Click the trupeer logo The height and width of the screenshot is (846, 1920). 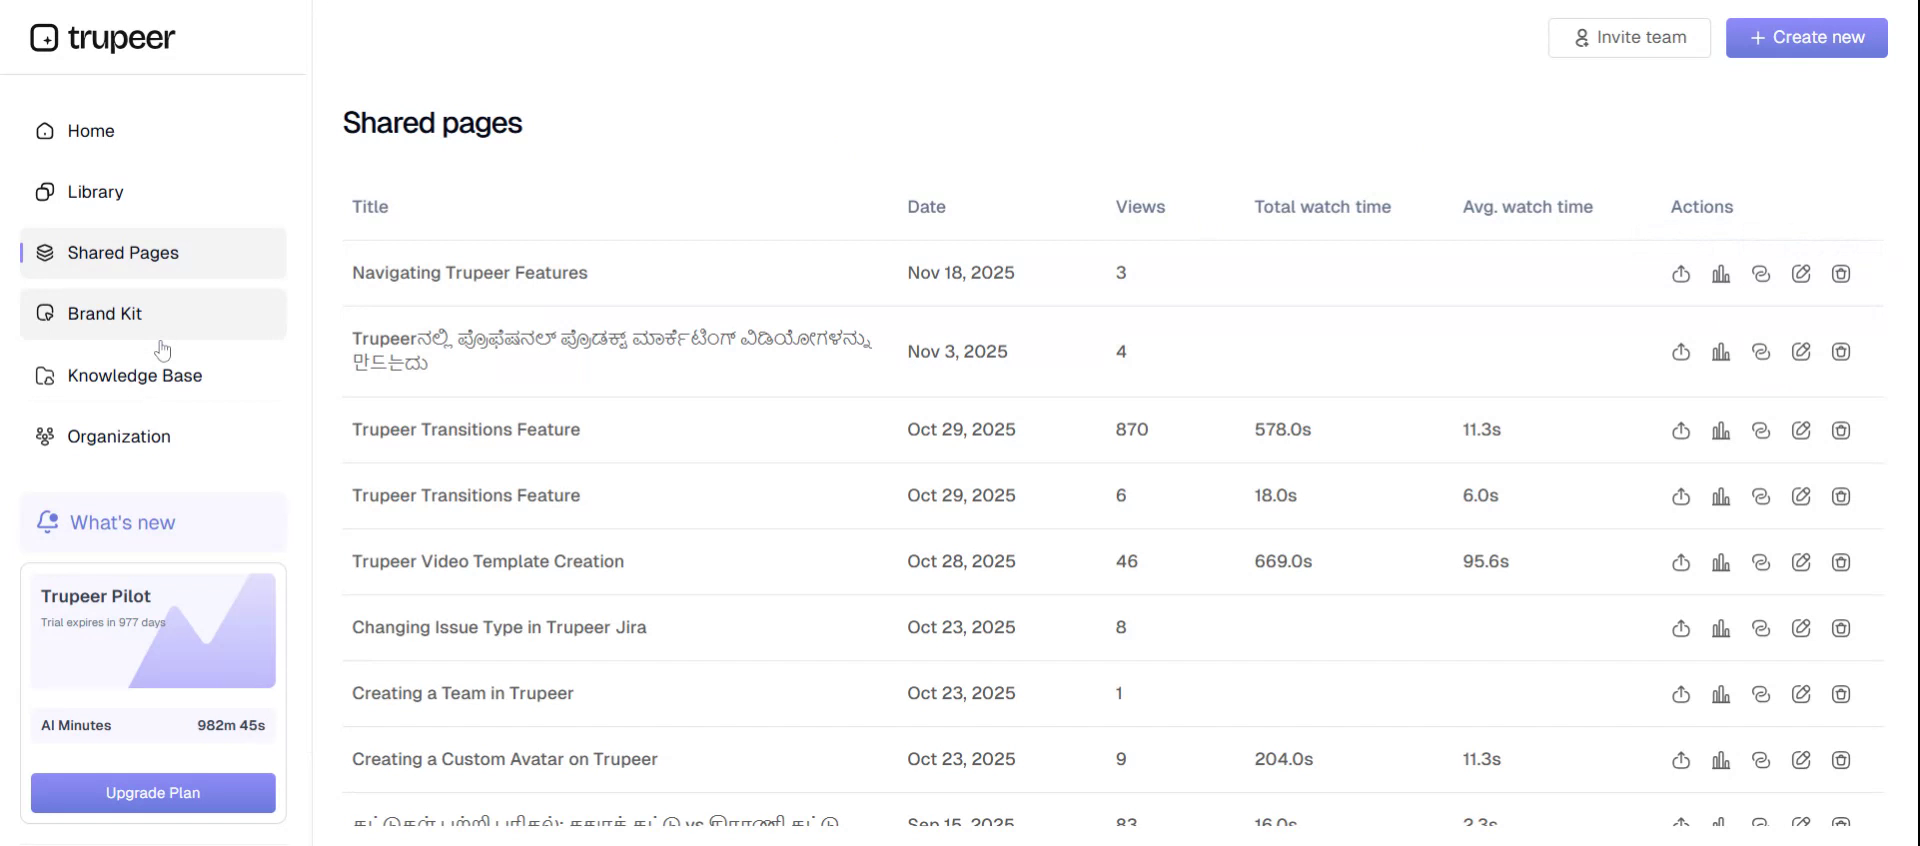[x=103, y=38]
